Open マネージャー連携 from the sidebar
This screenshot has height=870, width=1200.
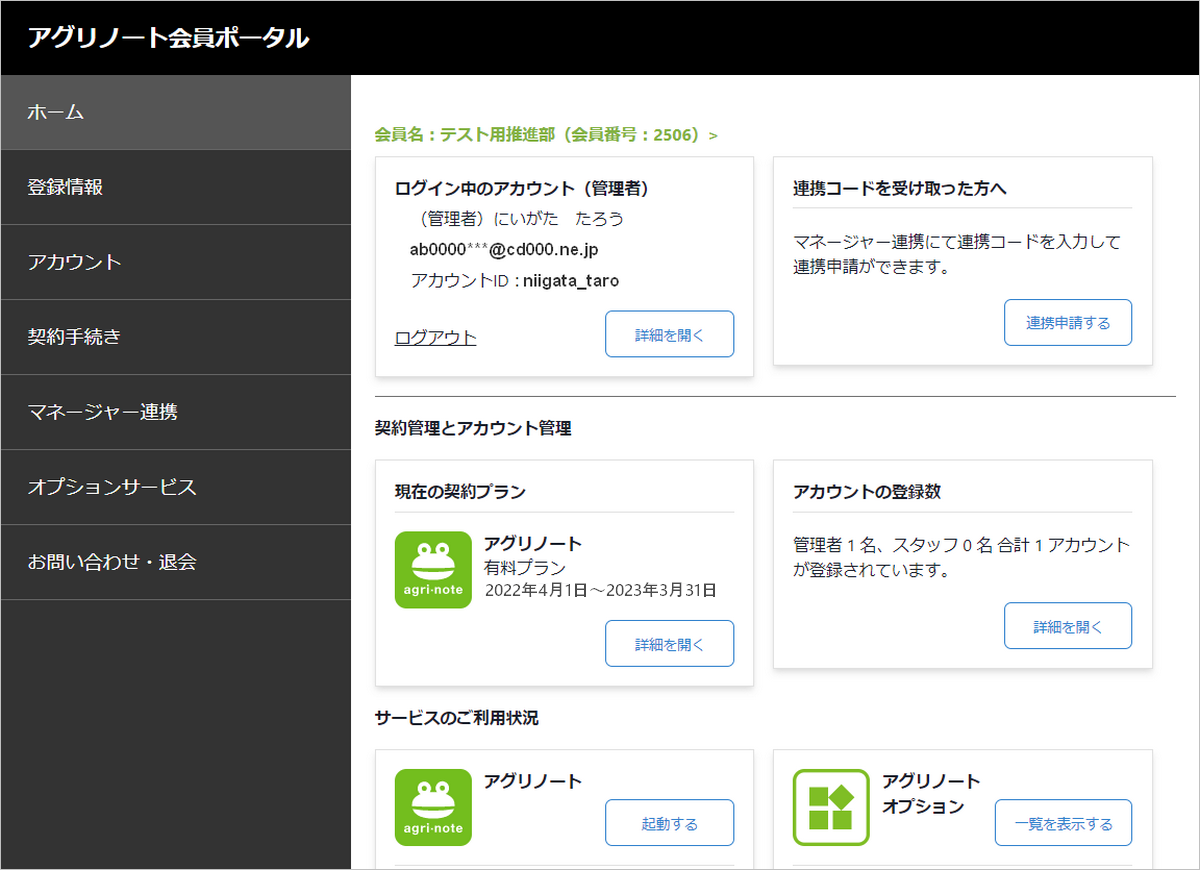tap(176, 412)
